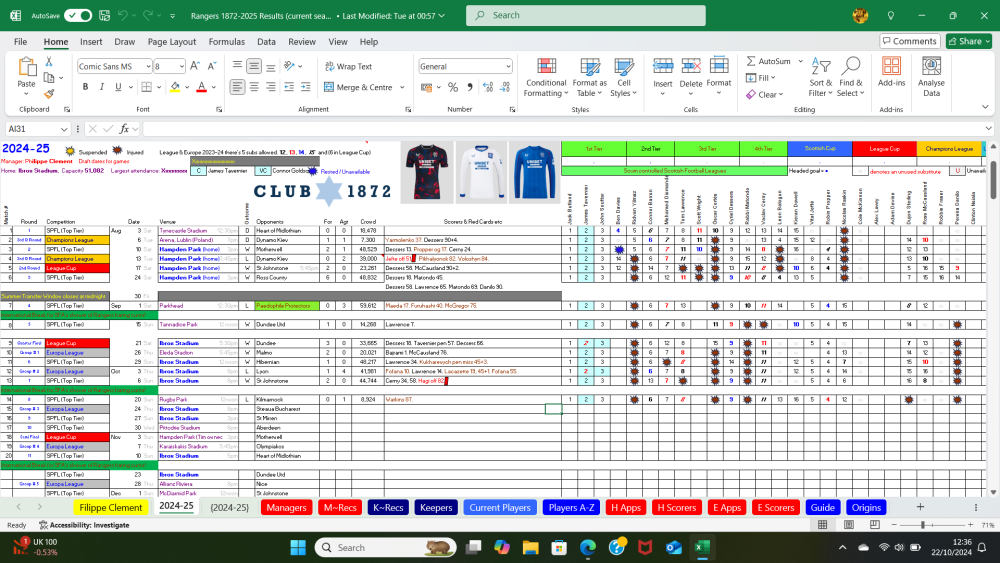
Task: Click the Paste clipboard icon
Action: [x=26, y=66]
